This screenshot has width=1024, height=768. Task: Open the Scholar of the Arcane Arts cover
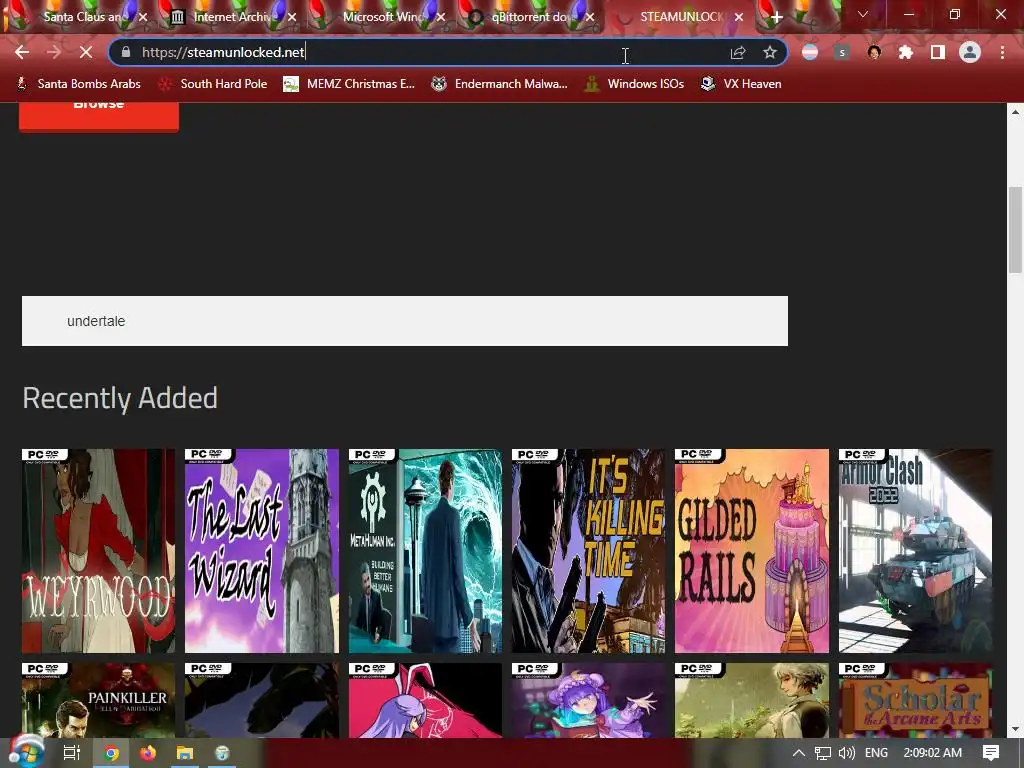point(915,700)
